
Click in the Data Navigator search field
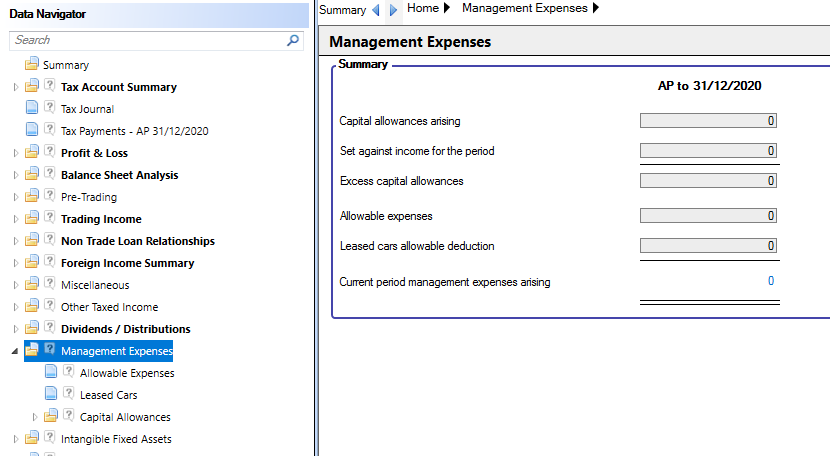(x=148, y=40)
